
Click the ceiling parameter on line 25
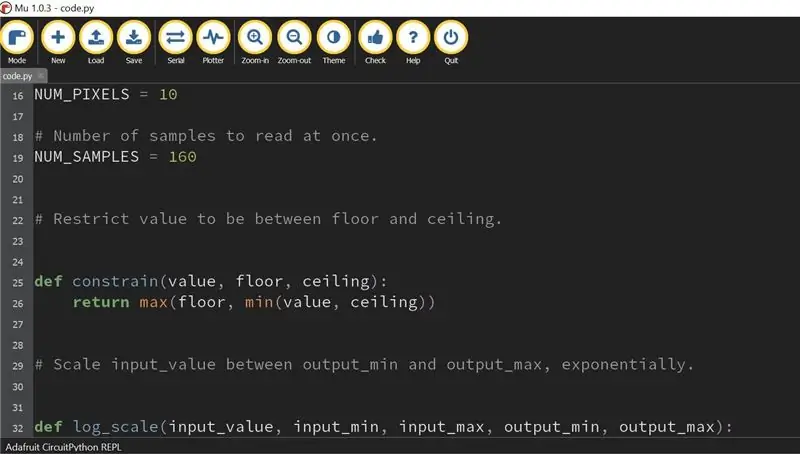pos(336,282)
